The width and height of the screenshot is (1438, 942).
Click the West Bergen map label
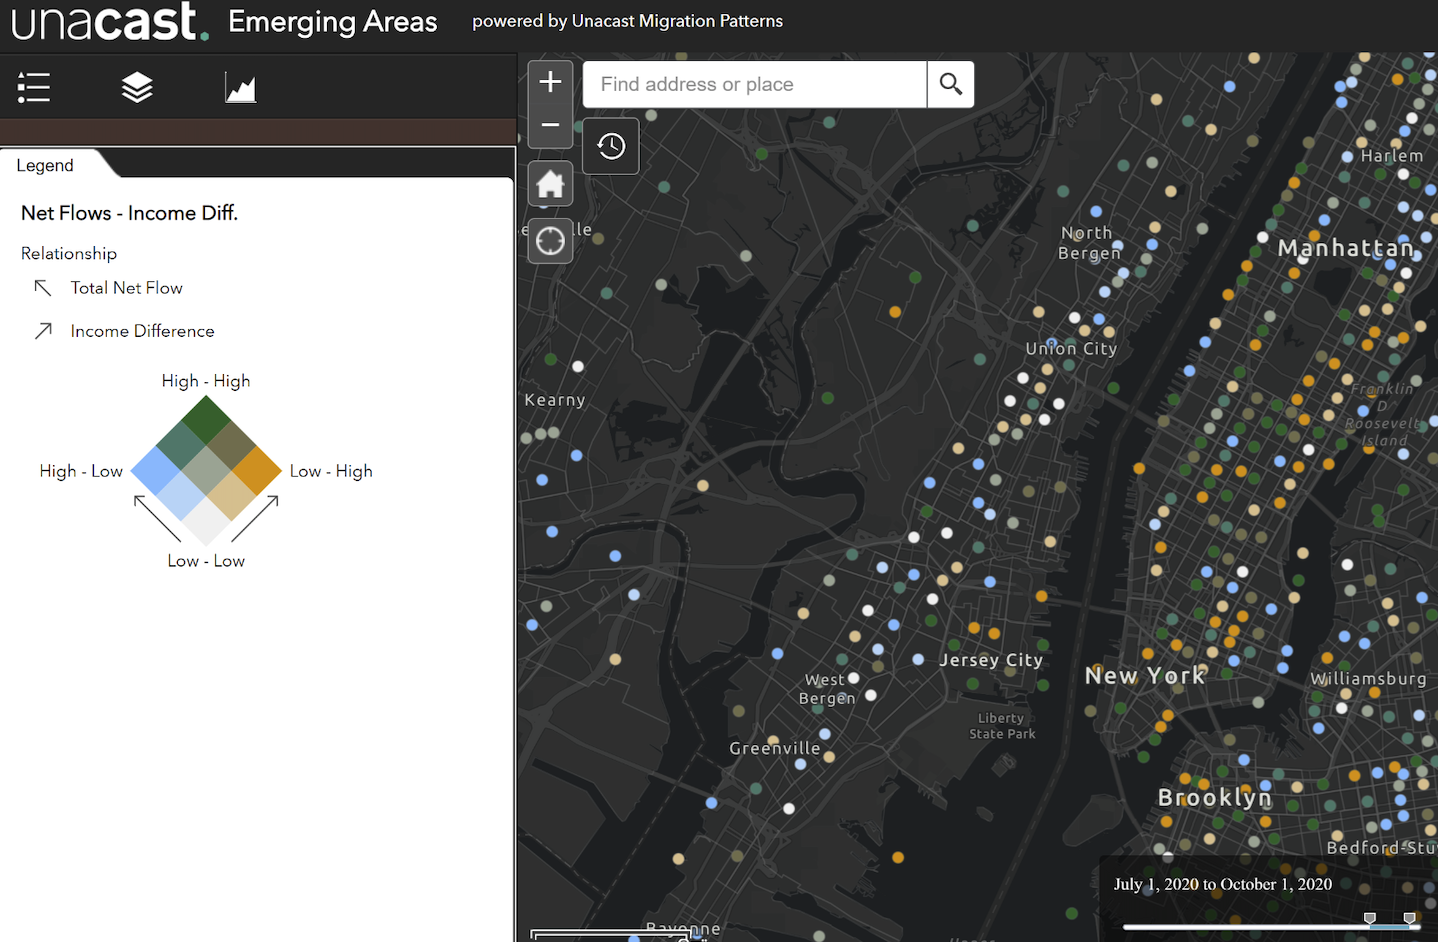(x=827, y=689)
